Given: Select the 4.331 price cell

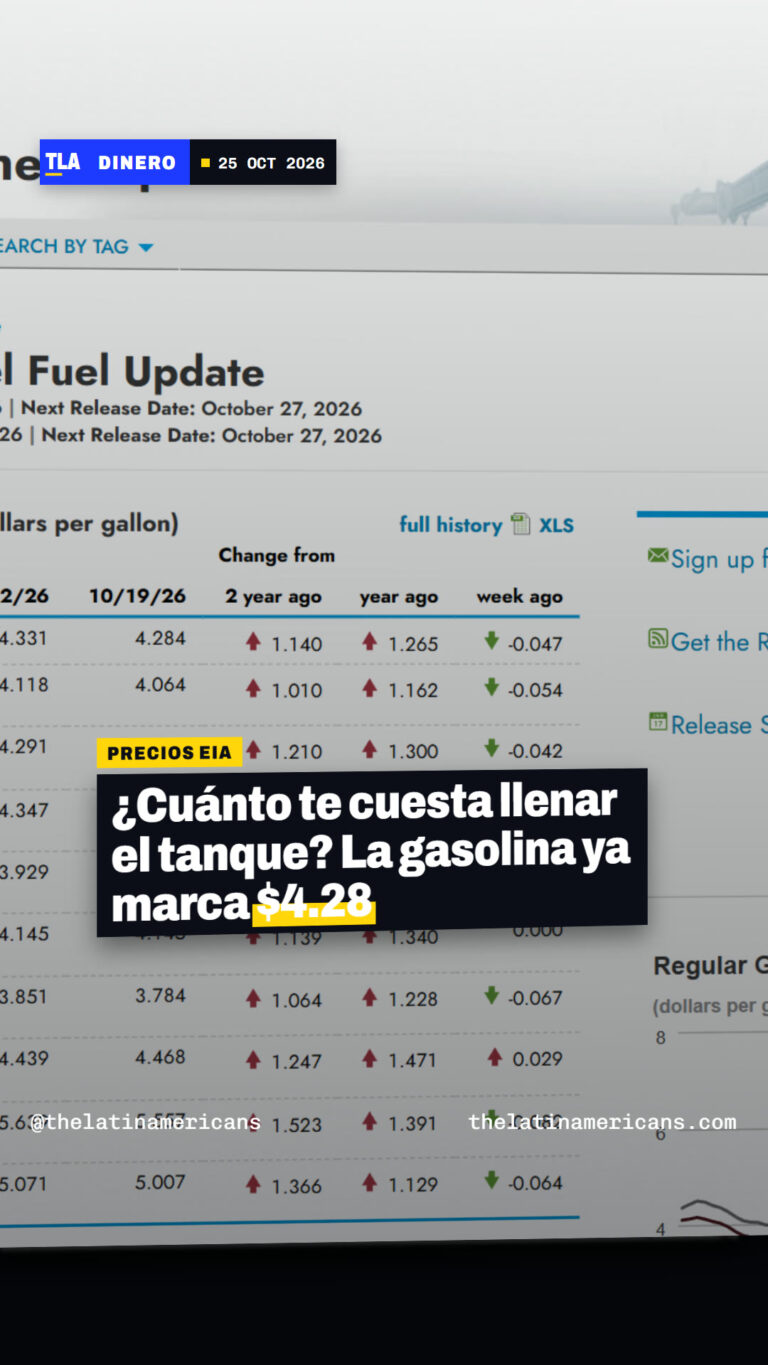Looking at the screenshot, I should click(x=24, y=638).
